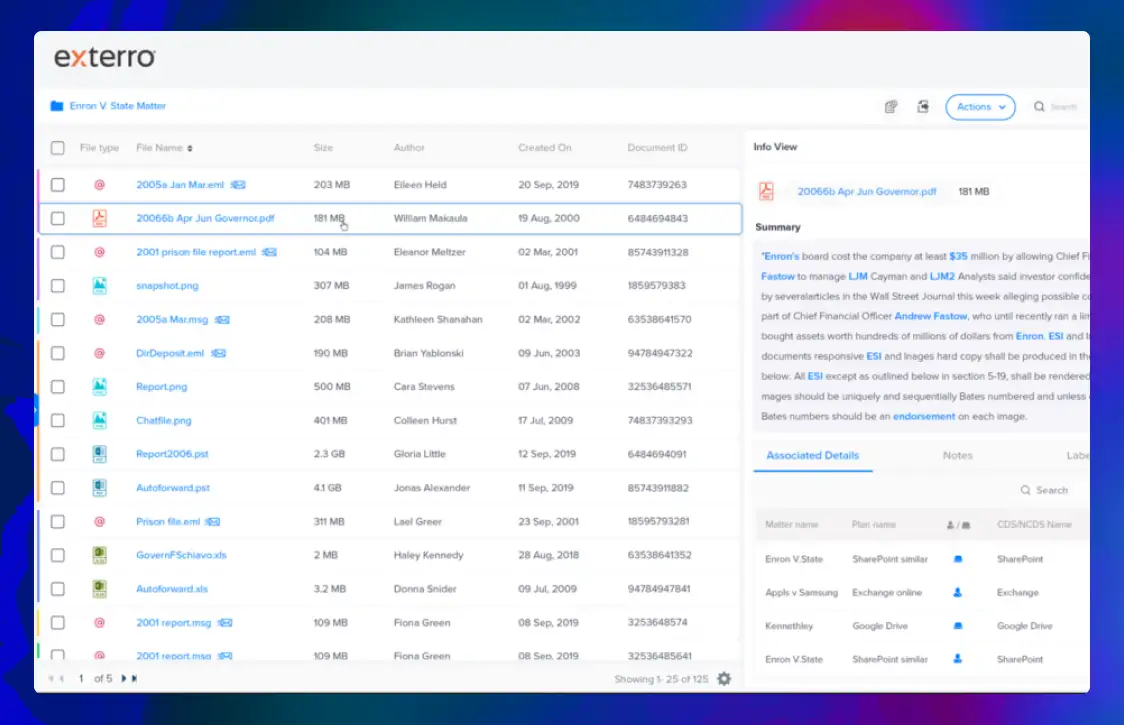Open the 20066b Apr Jun Governor.pdf link in Info View

[x=867, y=191]
